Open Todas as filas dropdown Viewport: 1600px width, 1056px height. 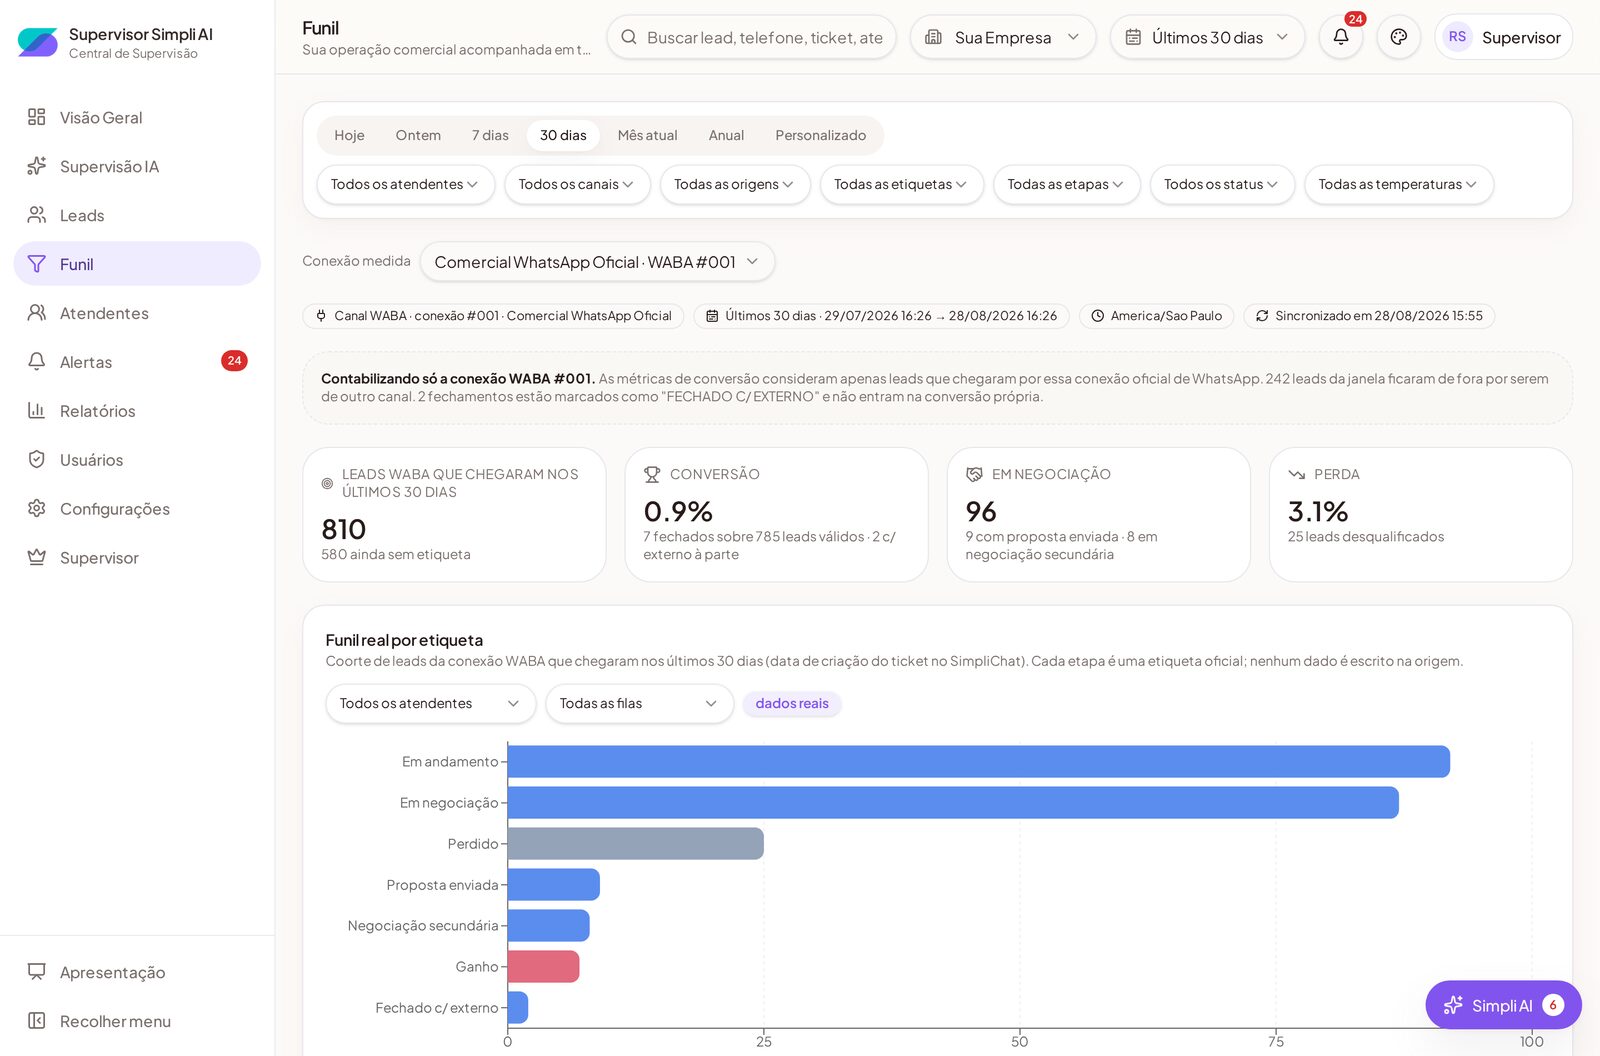(x=639, y=703)
